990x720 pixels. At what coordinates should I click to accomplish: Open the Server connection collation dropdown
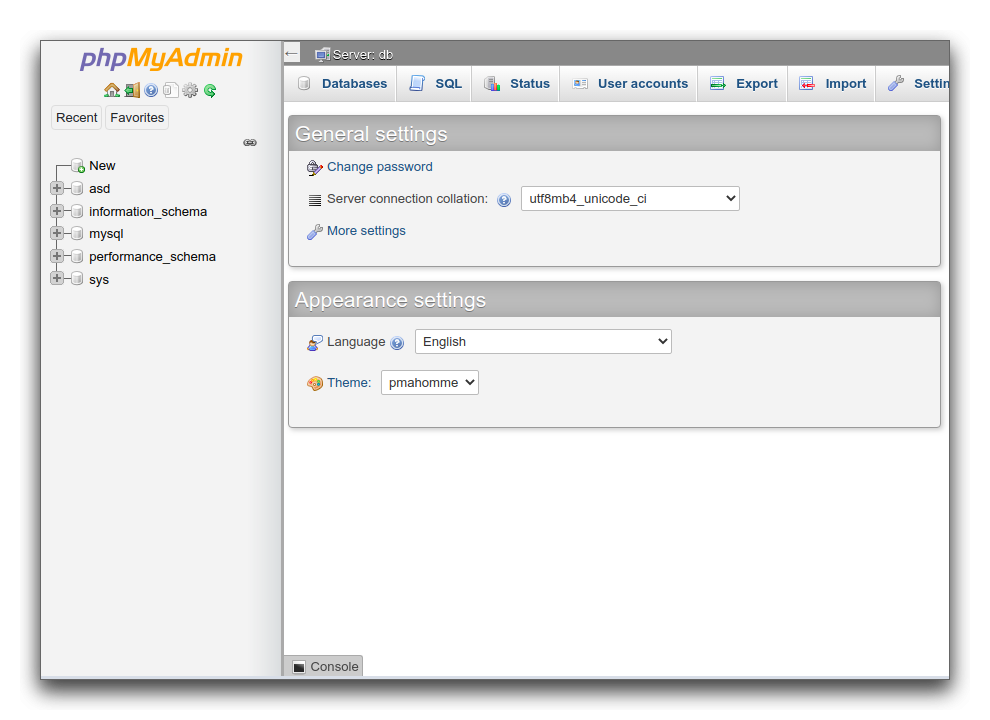pos(630,198)
